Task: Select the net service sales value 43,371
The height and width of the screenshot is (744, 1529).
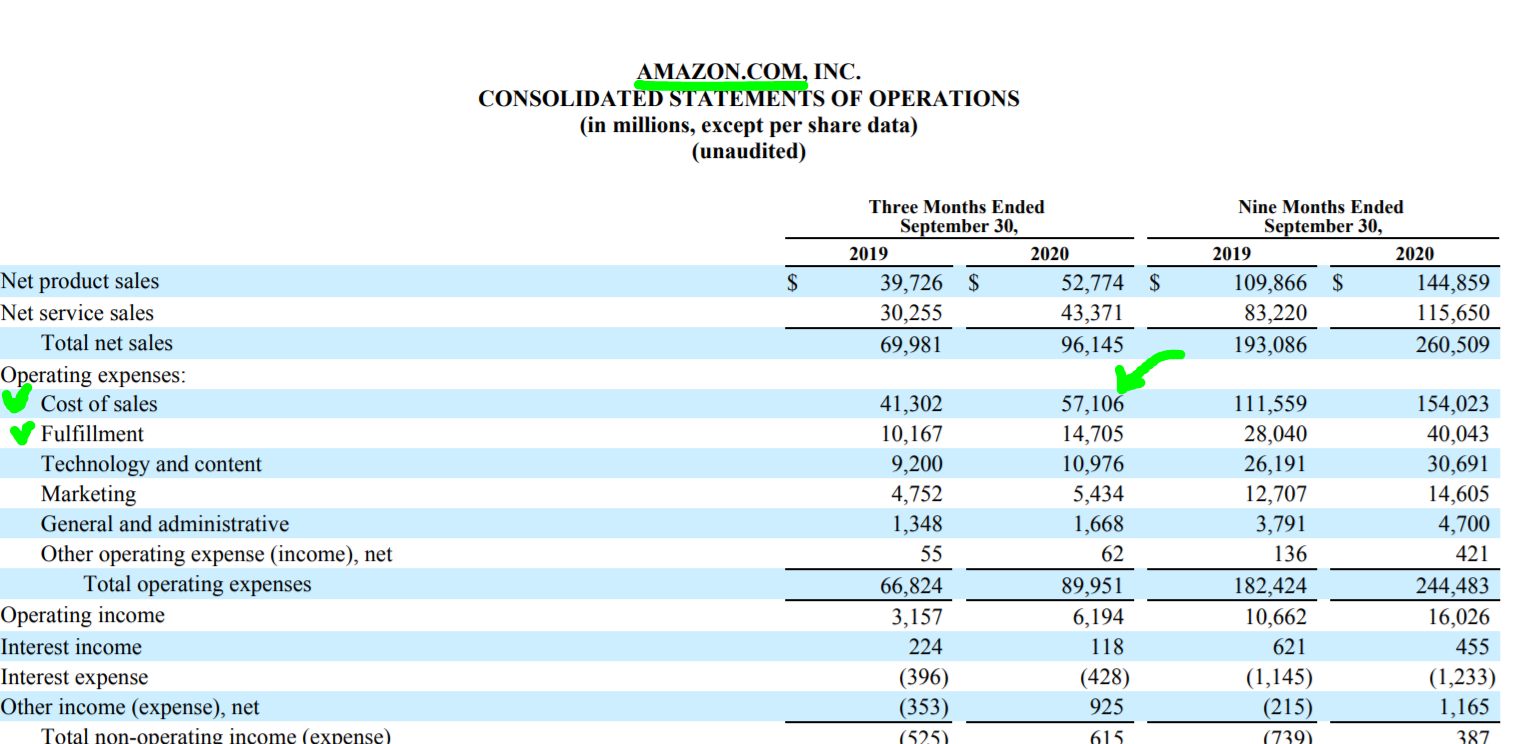Action: 1092,313
